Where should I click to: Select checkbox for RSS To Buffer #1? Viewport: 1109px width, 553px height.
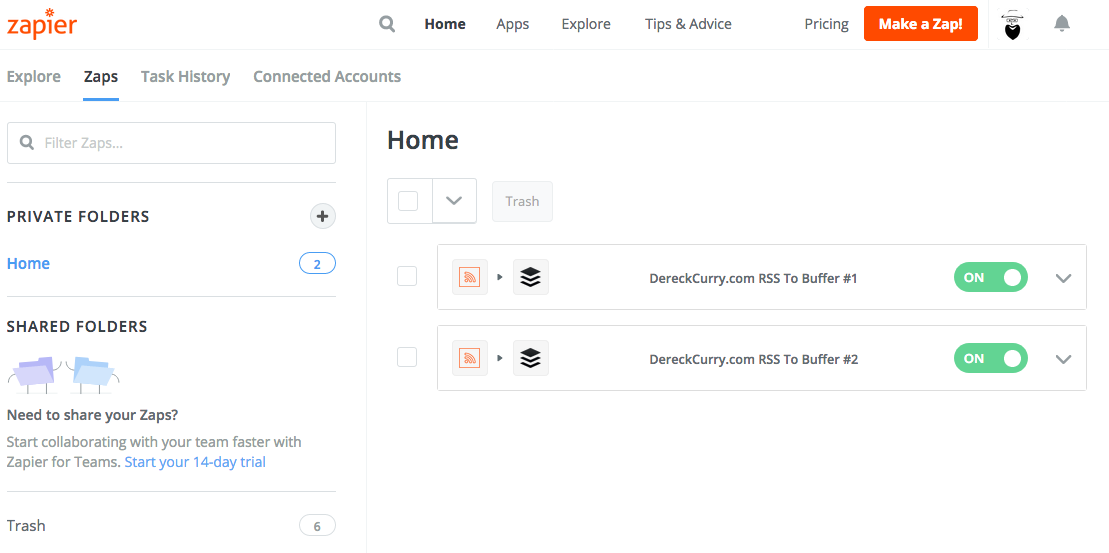(407, 276)
